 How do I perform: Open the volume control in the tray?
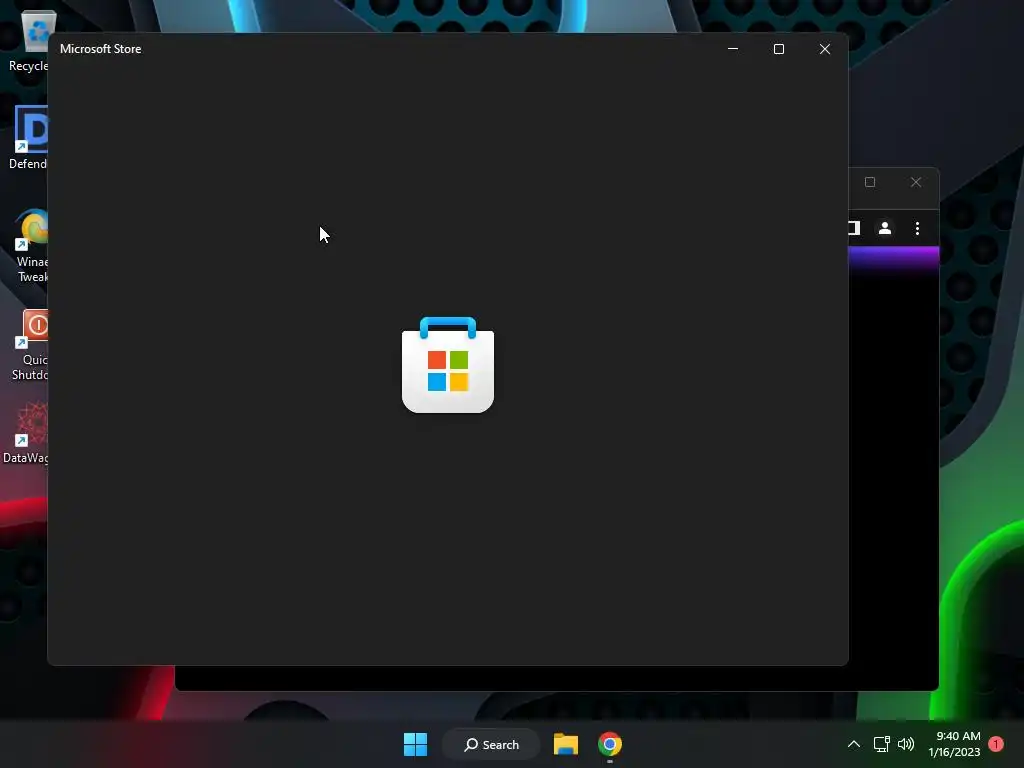906,744
